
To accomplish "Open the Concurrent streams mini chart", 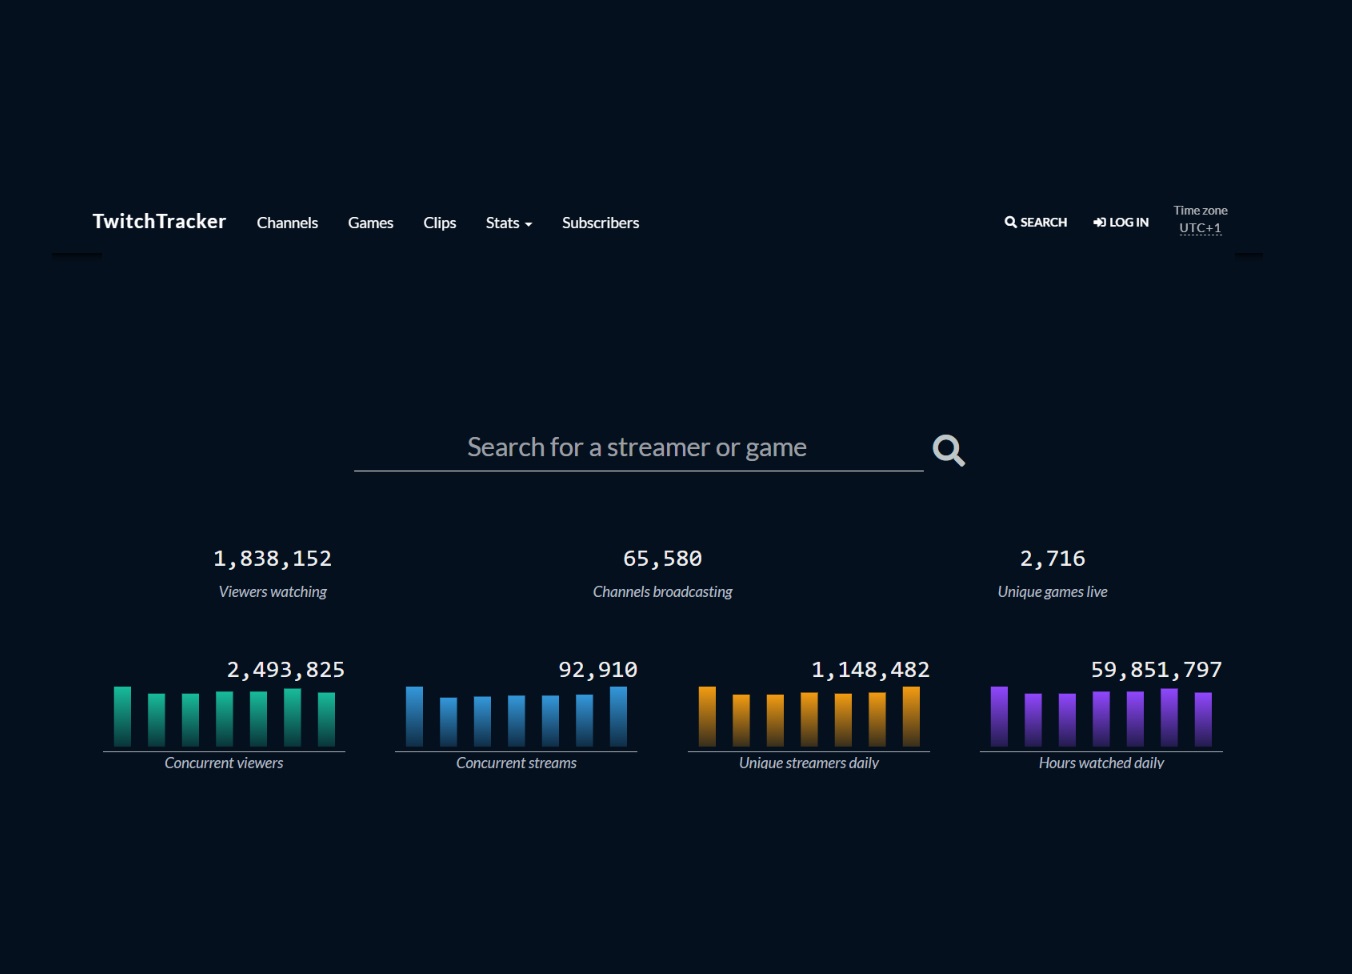I will (x=516, y=715).
